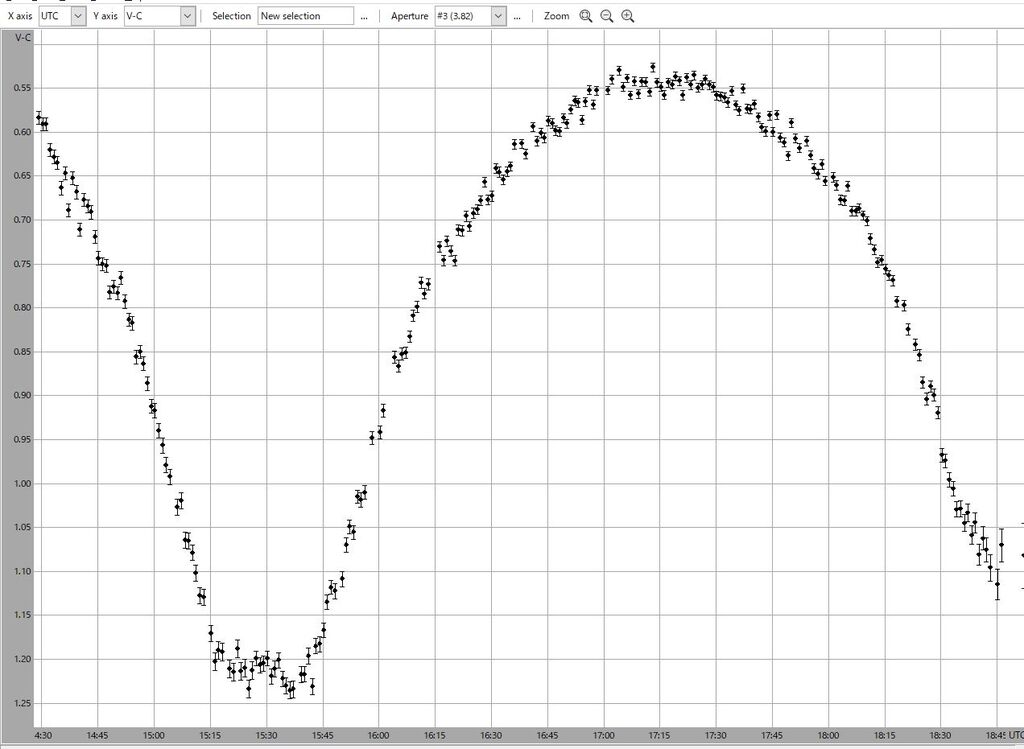
Task: Click the New selection field
Action: pyautogui.click(x=306, y=16)
